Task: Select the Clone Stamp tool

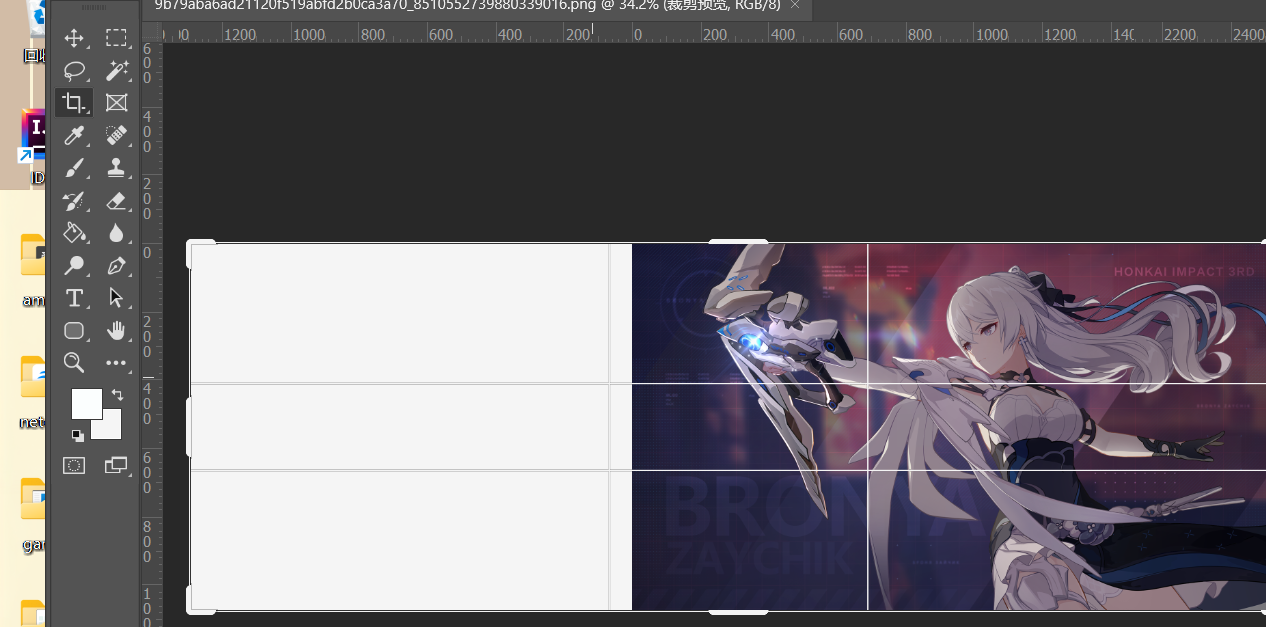Action: tap(117, 168)
